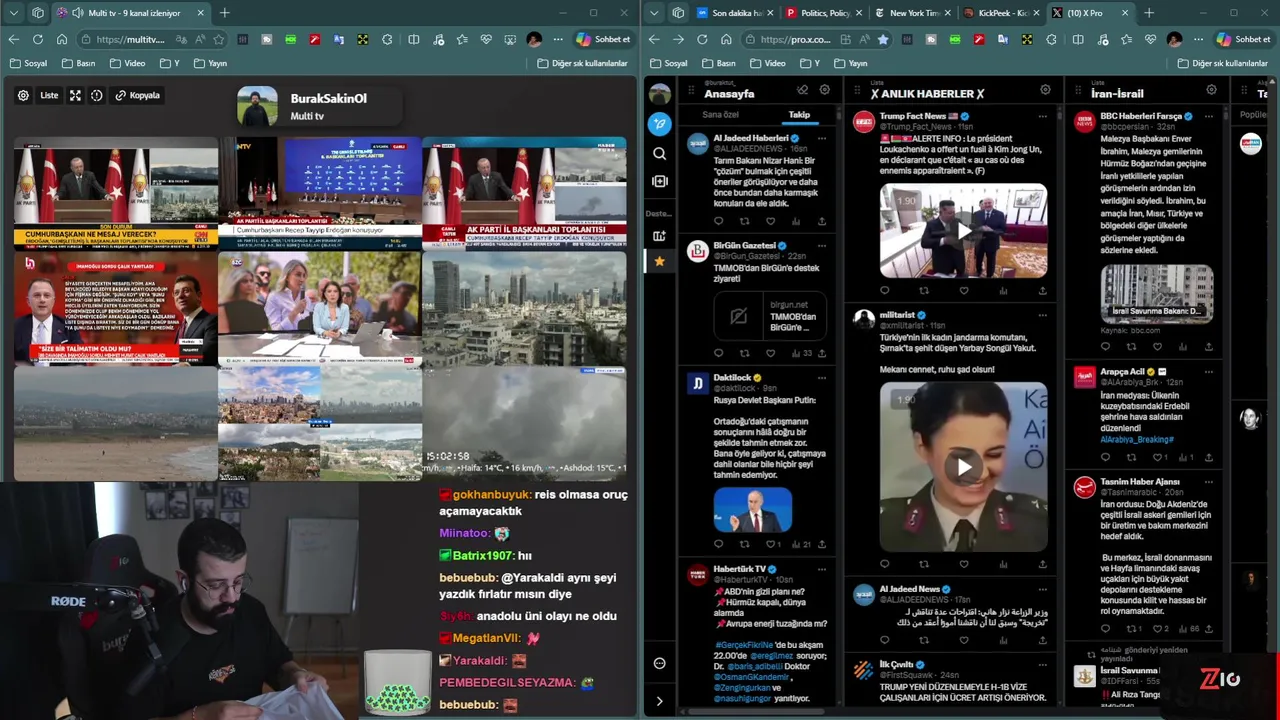1280x720 pixels.
Task: Open a new tab in right browser window
Action: 1148,13
